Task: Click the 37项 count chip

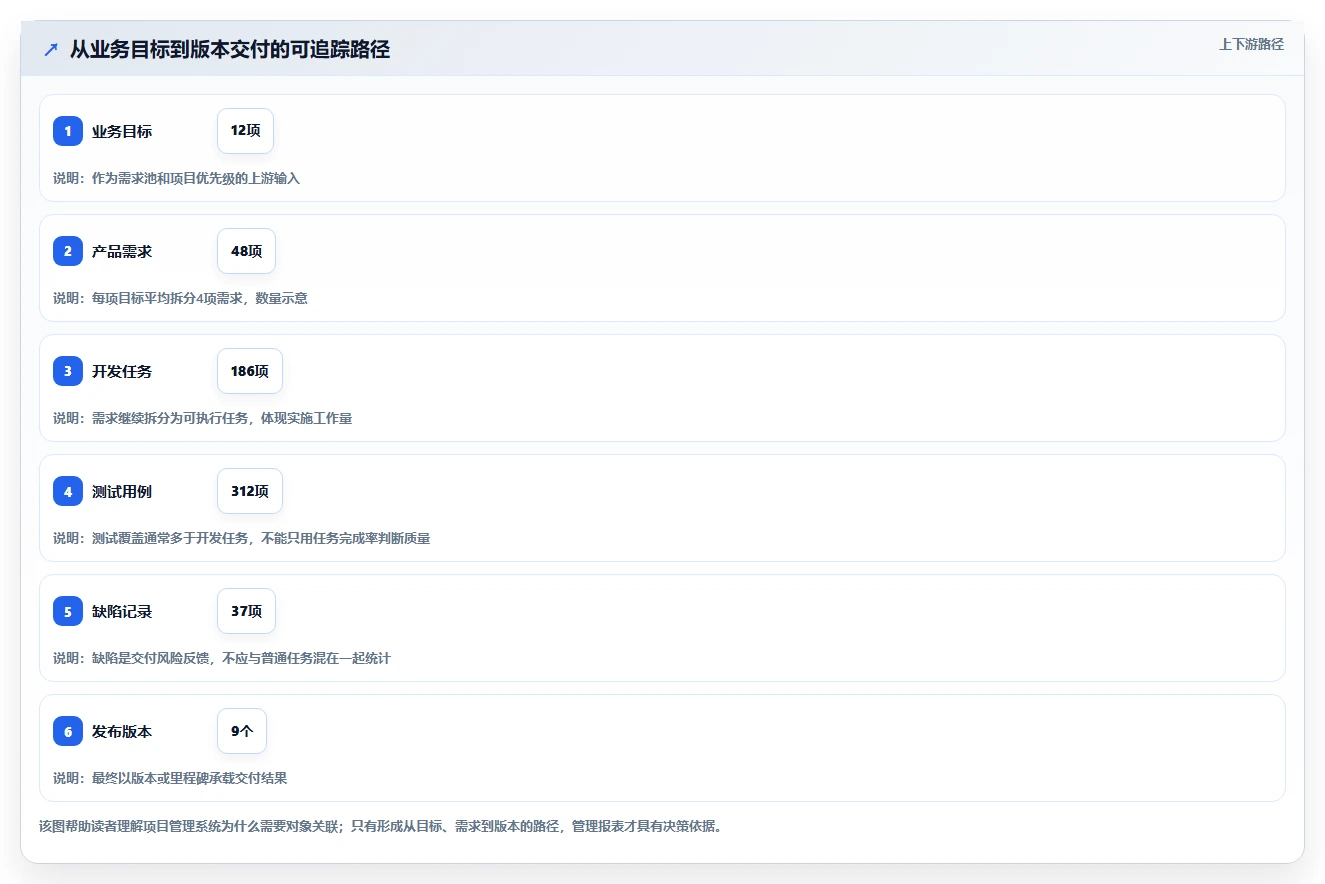Action: tap(246, 611)
